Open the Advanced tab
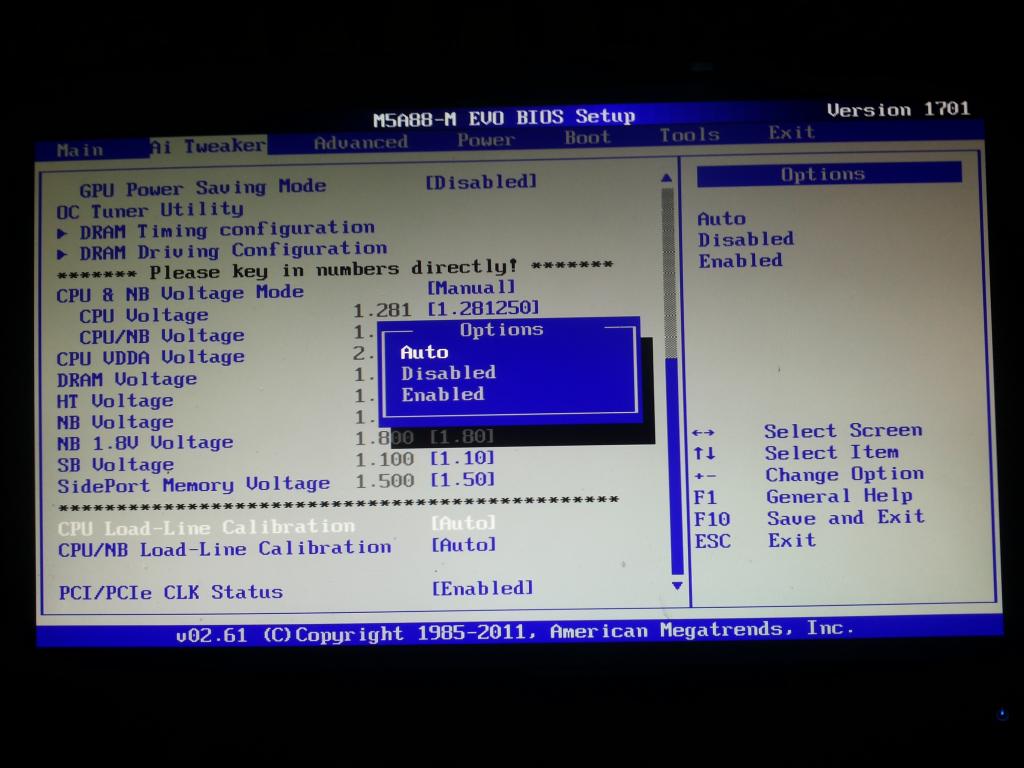The height and width of the screenshot is (768, 1024). pyautogui.click(x=361, y=142)
